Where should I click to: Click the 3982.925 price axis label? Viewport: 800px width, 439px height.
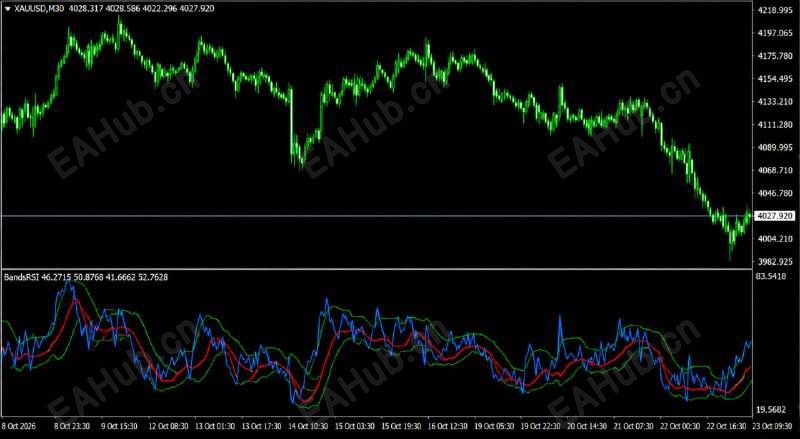pyautogui.click(x=776, y=262)
